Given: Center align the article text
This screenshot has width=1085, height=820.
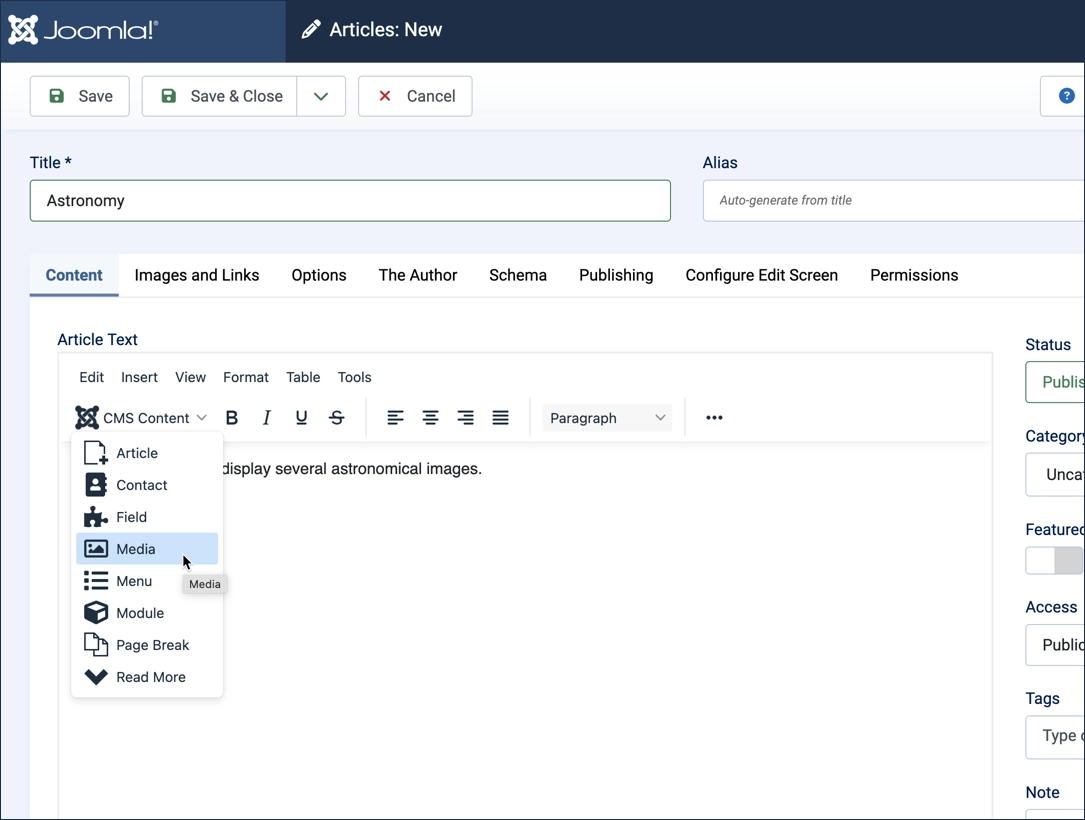Looking at the screenshot, I should tap(430, 418).
